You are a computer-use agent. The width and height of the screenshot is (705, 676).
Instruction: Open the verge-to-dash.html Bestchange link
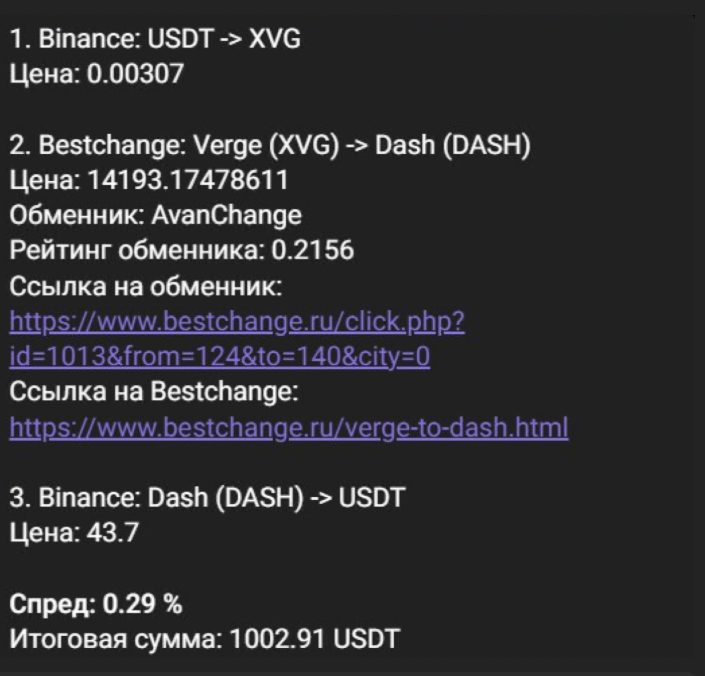pos(289,427)
